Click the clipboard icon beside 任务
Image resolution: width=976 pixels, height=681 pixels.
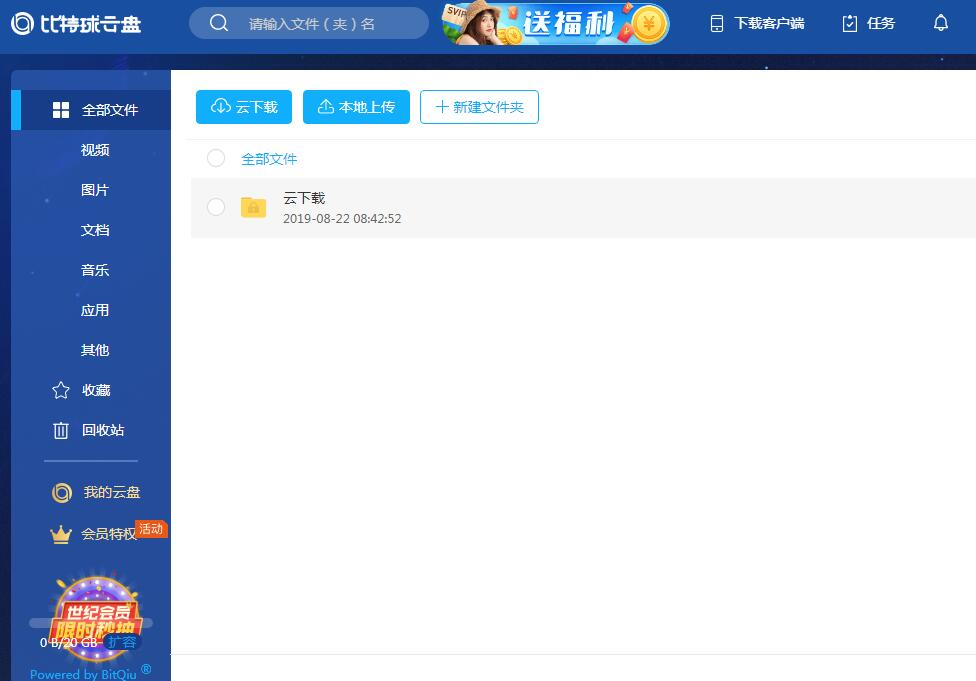click(x=849, y=24)
